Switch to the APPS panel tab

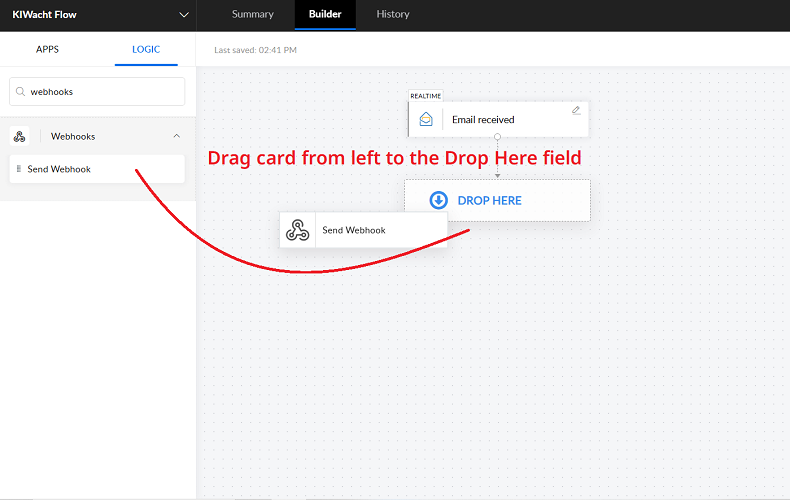tap(47, 49)
